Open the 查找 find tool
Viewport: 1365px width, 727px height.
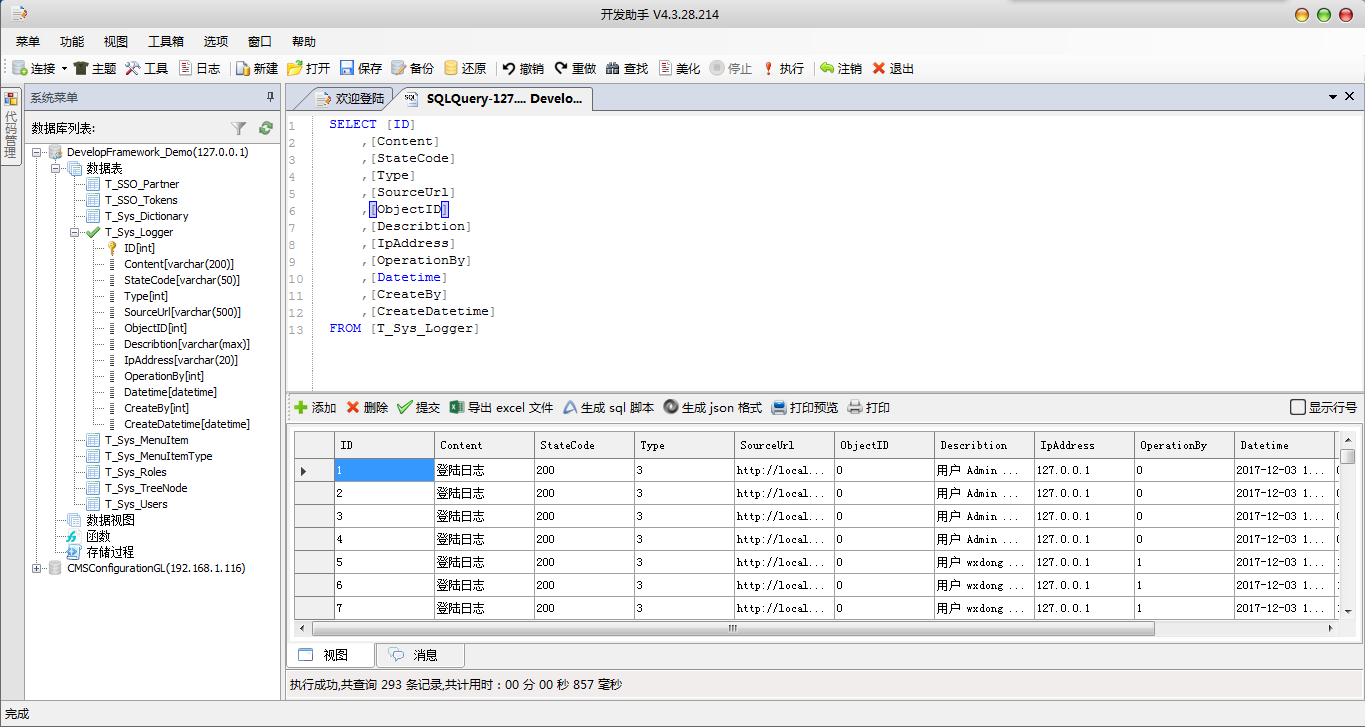pyautogui.click(x=627, y=69)
